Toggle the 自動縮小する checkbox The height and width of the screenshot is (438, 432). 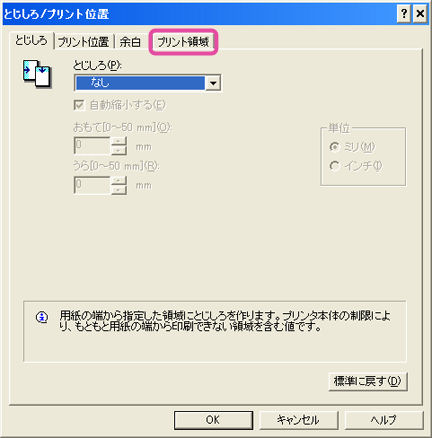(79, 105)
